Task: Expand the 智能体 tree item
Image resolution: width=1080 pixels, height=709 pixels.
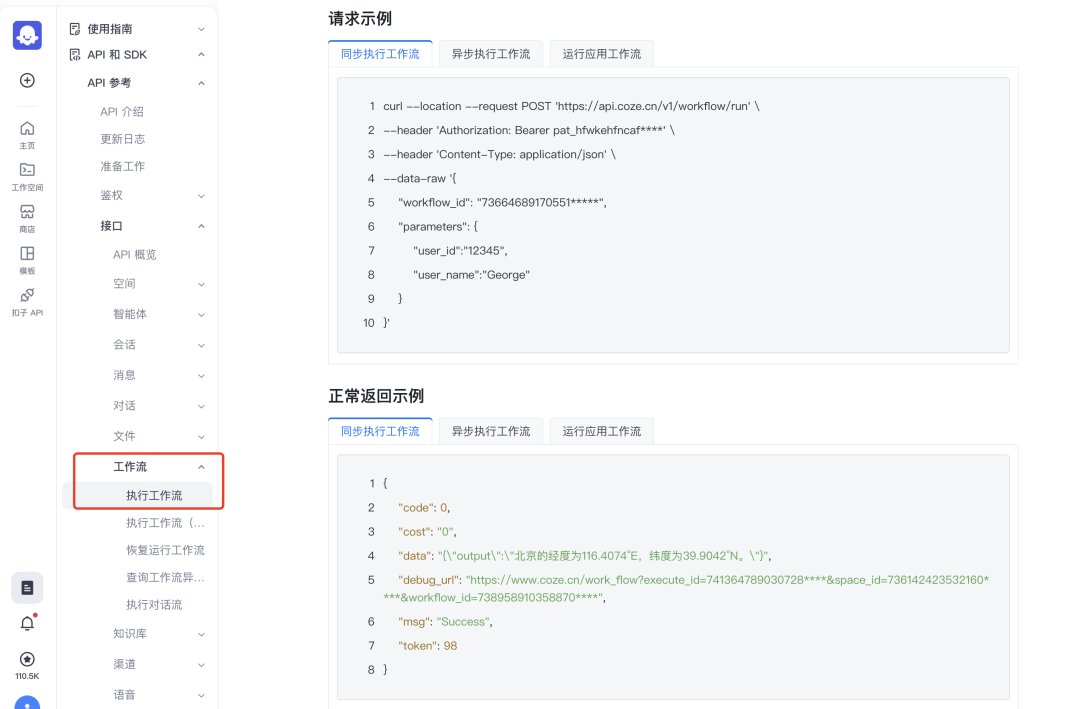Action: [x=159, y=314]
